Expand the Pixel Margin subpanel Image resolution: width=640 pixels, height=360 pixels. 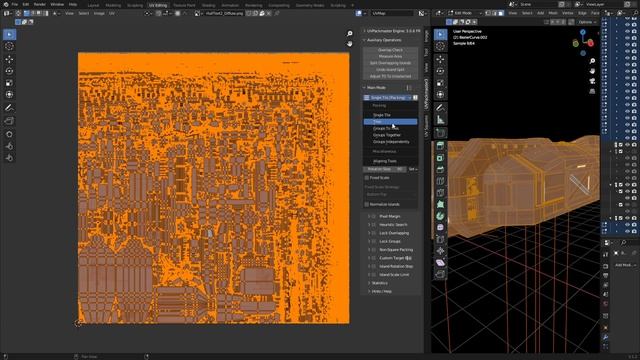coord(369,216)
